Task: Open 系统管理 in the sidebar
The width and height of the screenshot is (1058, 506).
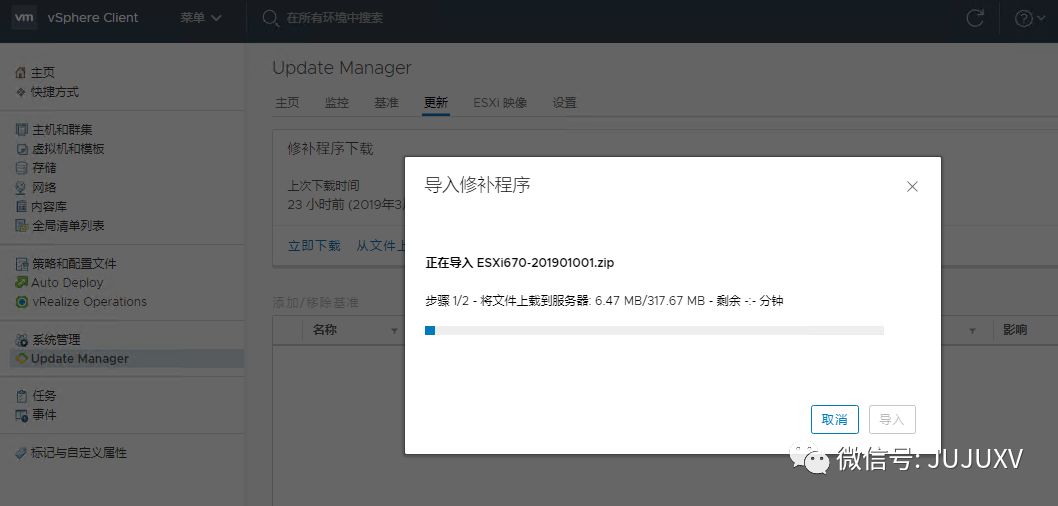Action: tap(56, 340)
